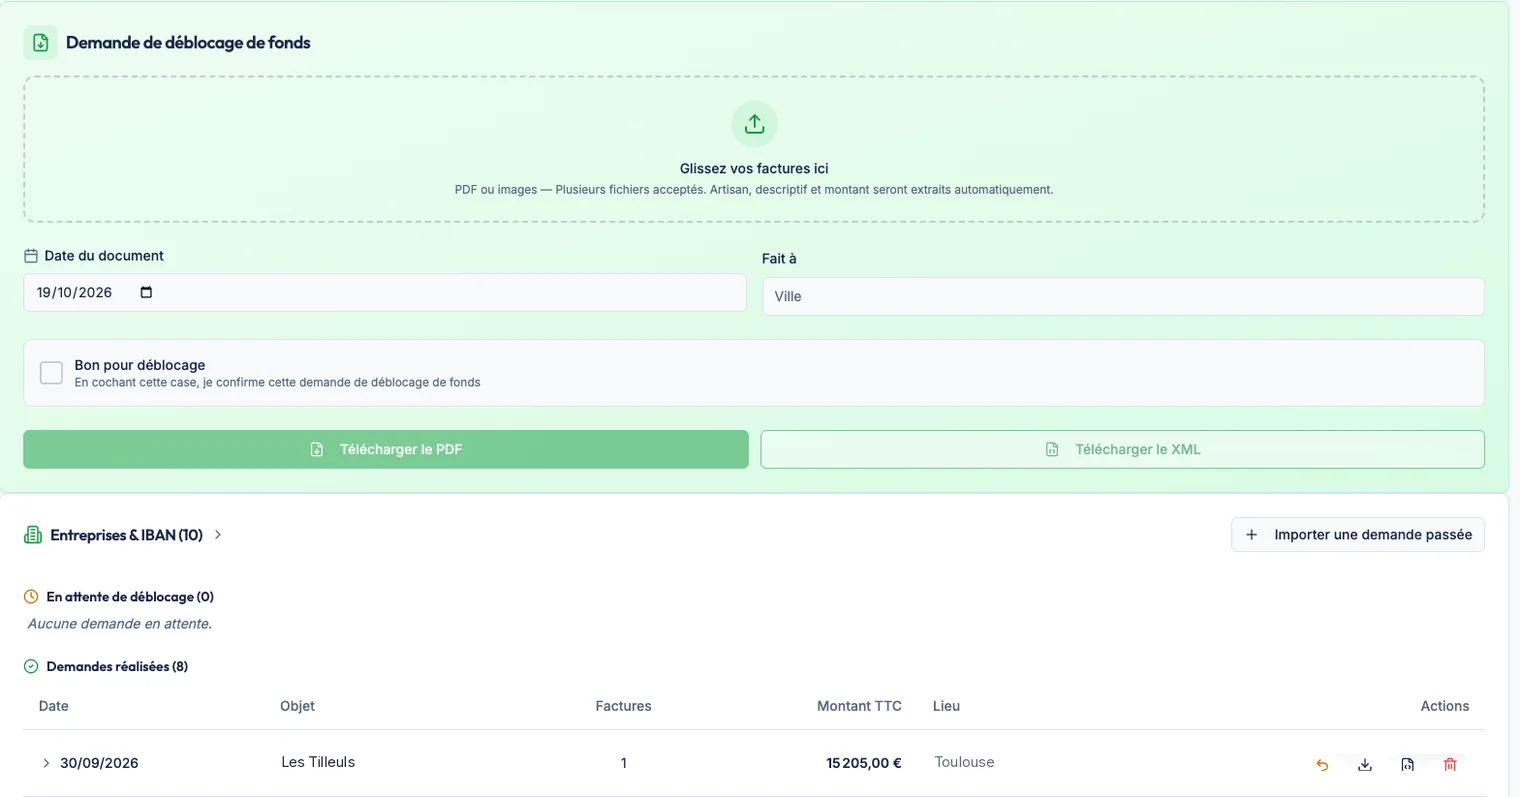
Task: Click the Glissez vos factures ici drop zone
Action: pyautogui.click(x=754, y=149)
